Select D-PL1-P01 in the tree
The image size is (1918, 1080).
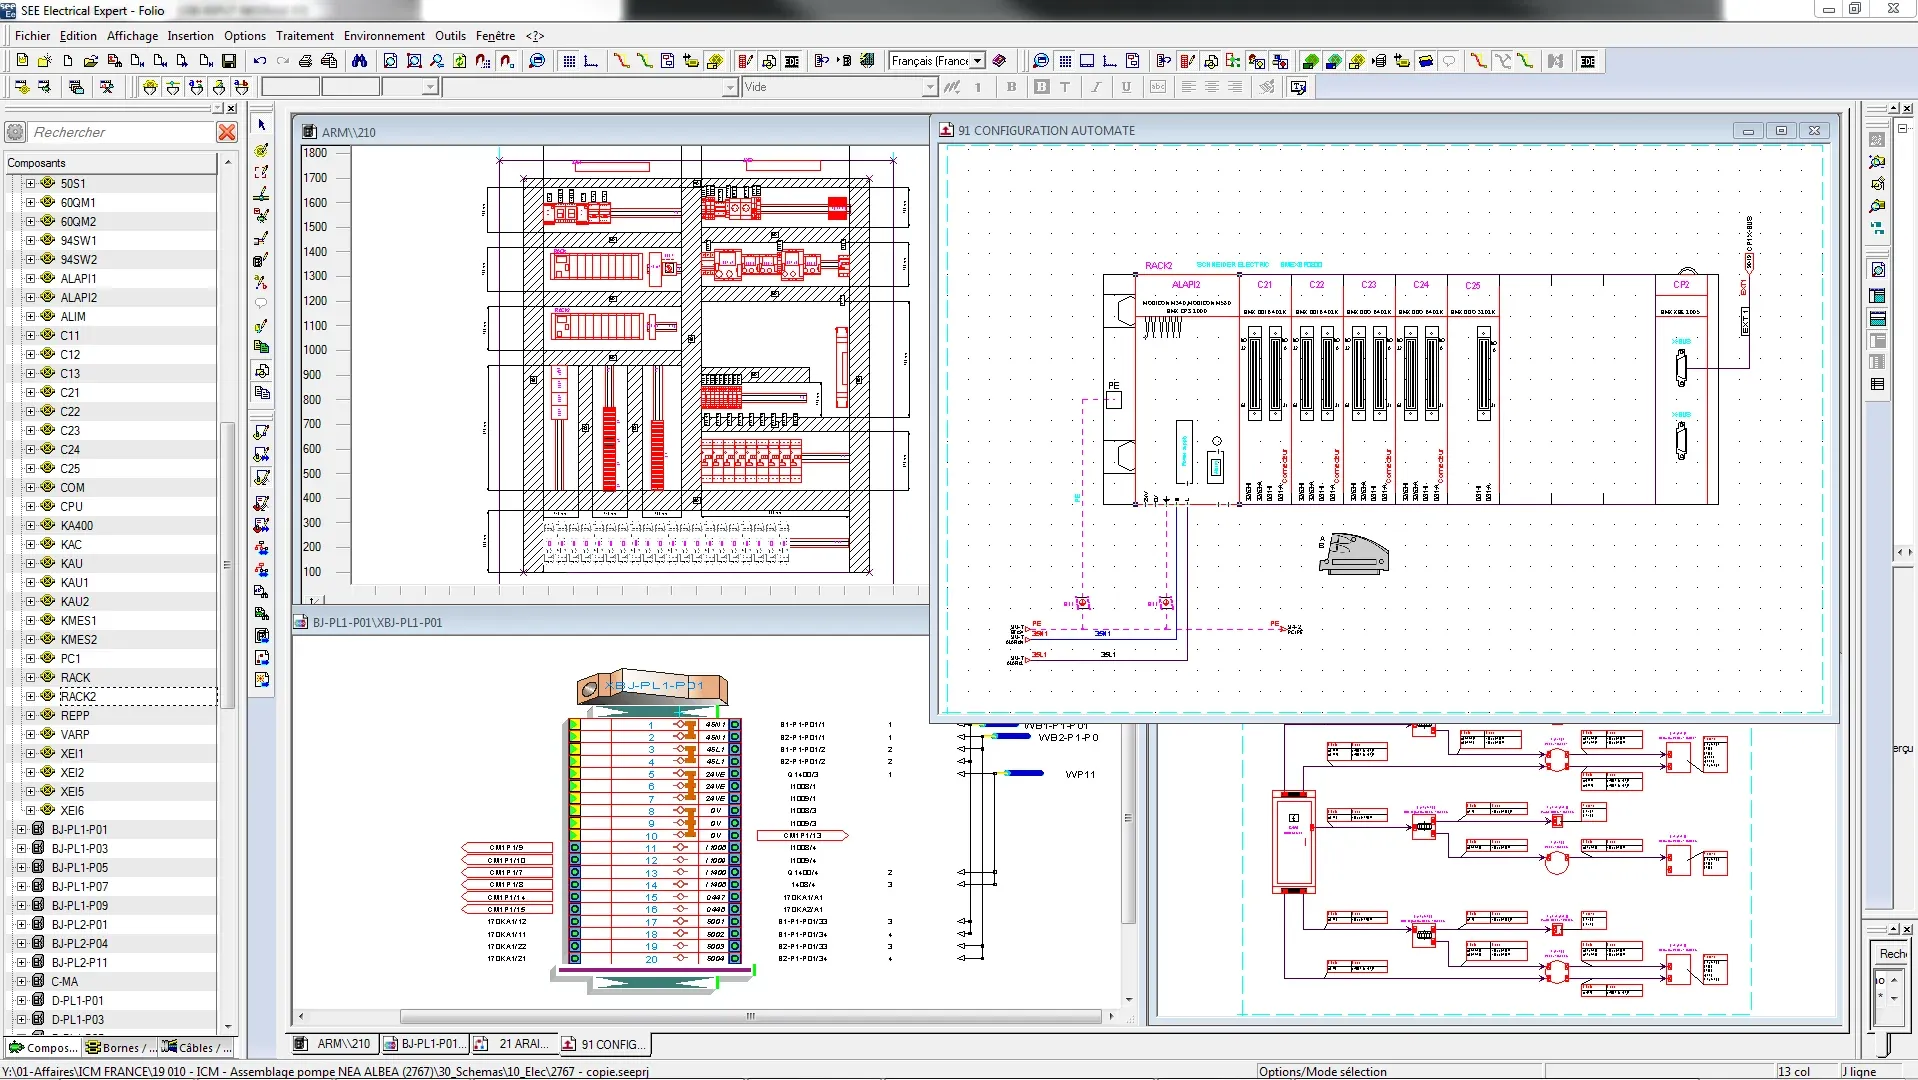[x=78, y=1000]
